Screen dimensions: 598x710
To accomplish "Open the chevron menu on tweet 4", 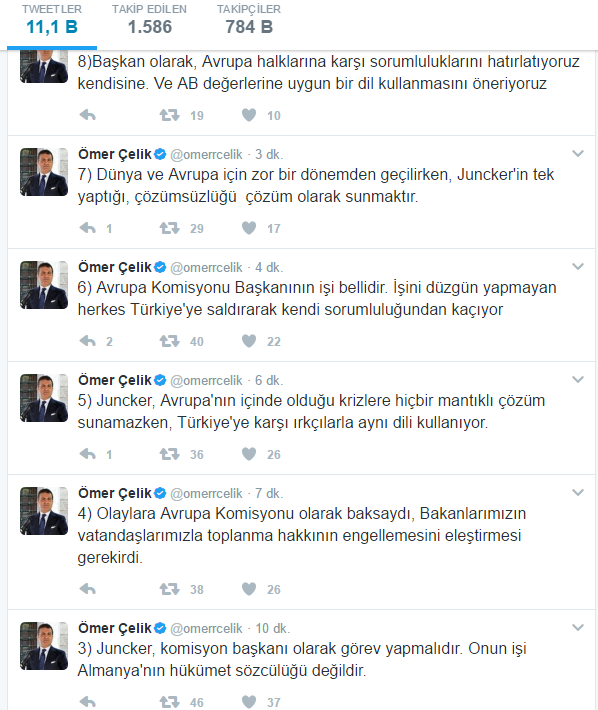I will [578, 492].
